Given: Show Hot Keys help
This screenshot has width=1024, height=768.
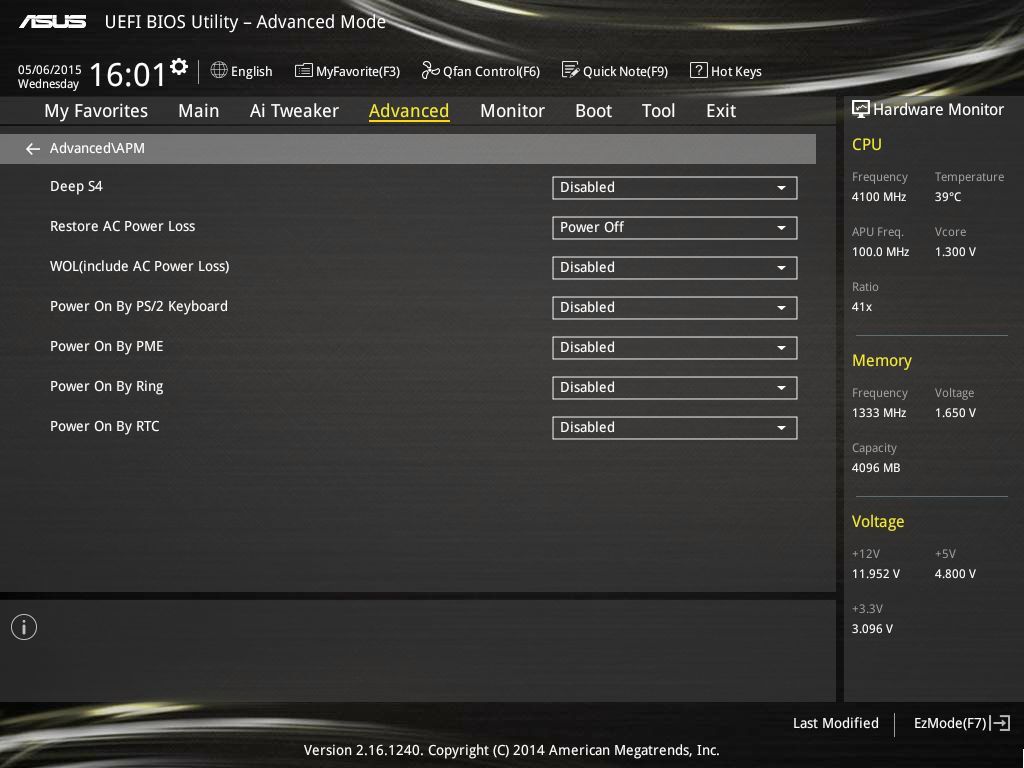Looking at the screenshot, I should click(x=726, y=71).
